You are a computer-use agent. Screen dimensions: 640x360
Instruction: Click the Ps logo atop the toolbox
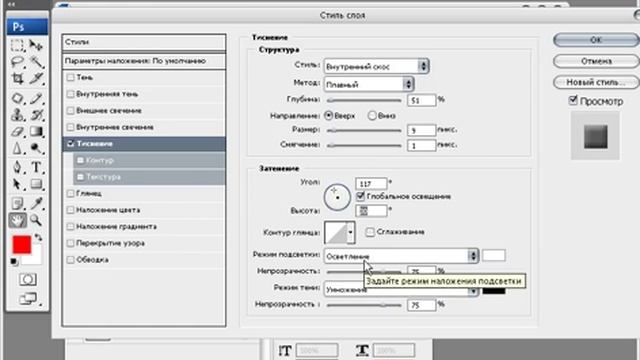(27, 27)
